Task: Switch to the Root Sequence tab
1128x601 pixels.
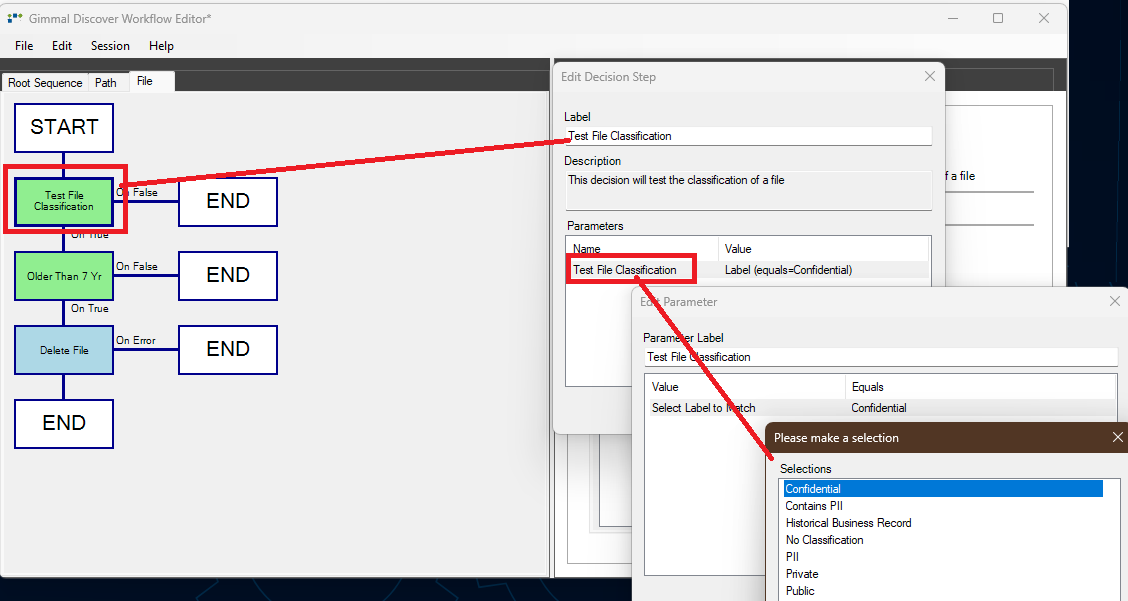Action: (44, 82)
